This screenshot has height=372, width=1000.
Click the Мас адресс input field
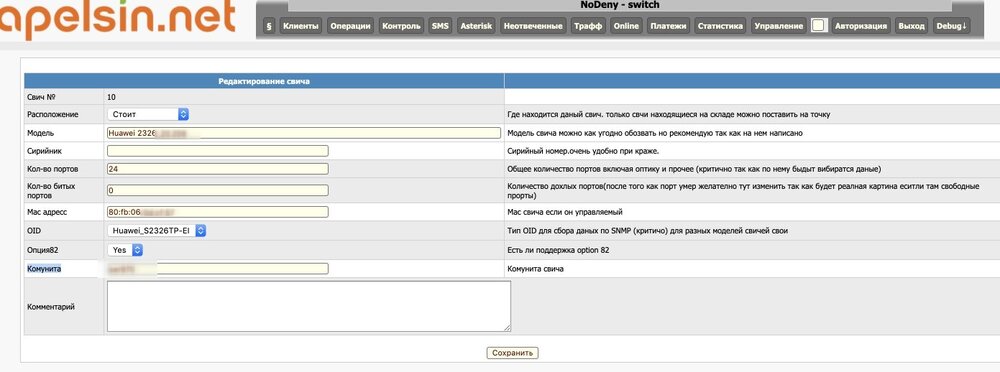pos(217,212)
